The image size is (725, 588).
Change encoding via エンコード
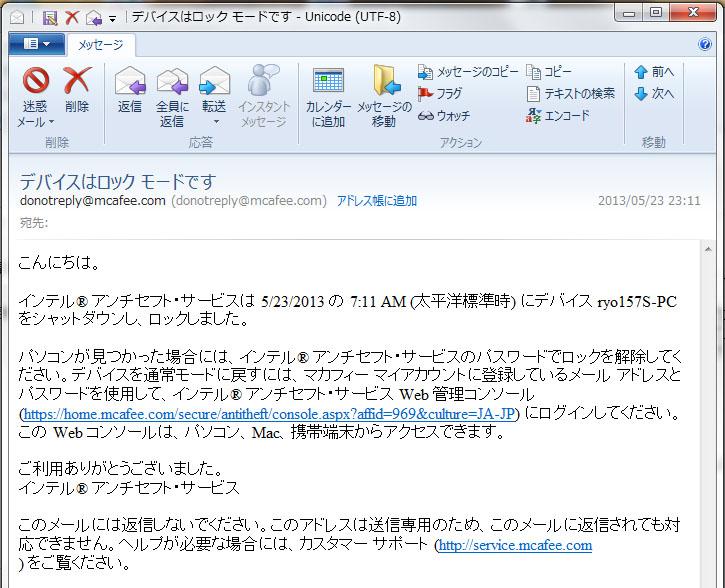pos(558,116)
